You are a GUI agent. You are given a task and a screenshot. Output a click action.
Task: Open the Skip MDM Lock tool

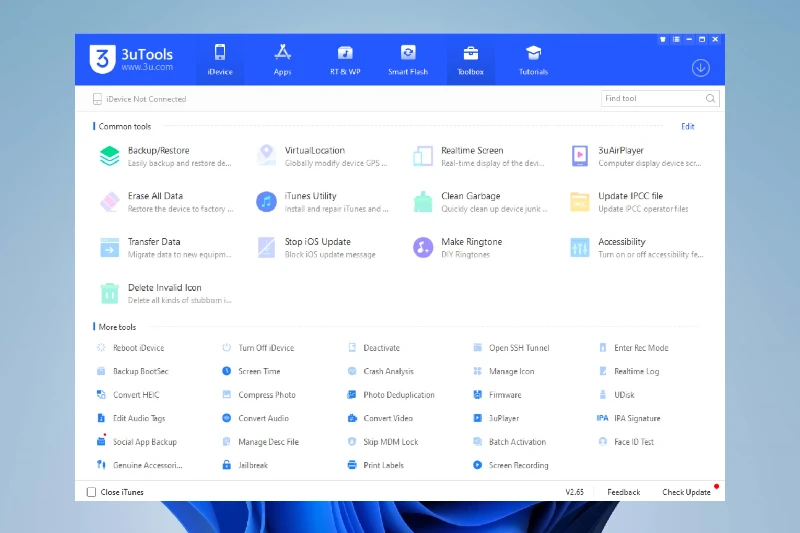383,442
